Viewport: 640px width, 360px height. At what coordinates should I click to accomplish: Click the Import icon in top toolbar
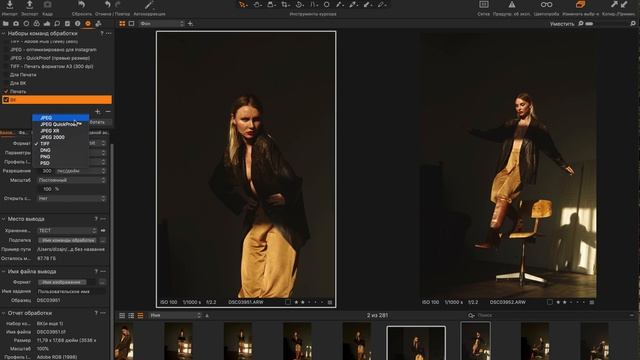coord(10,4)
